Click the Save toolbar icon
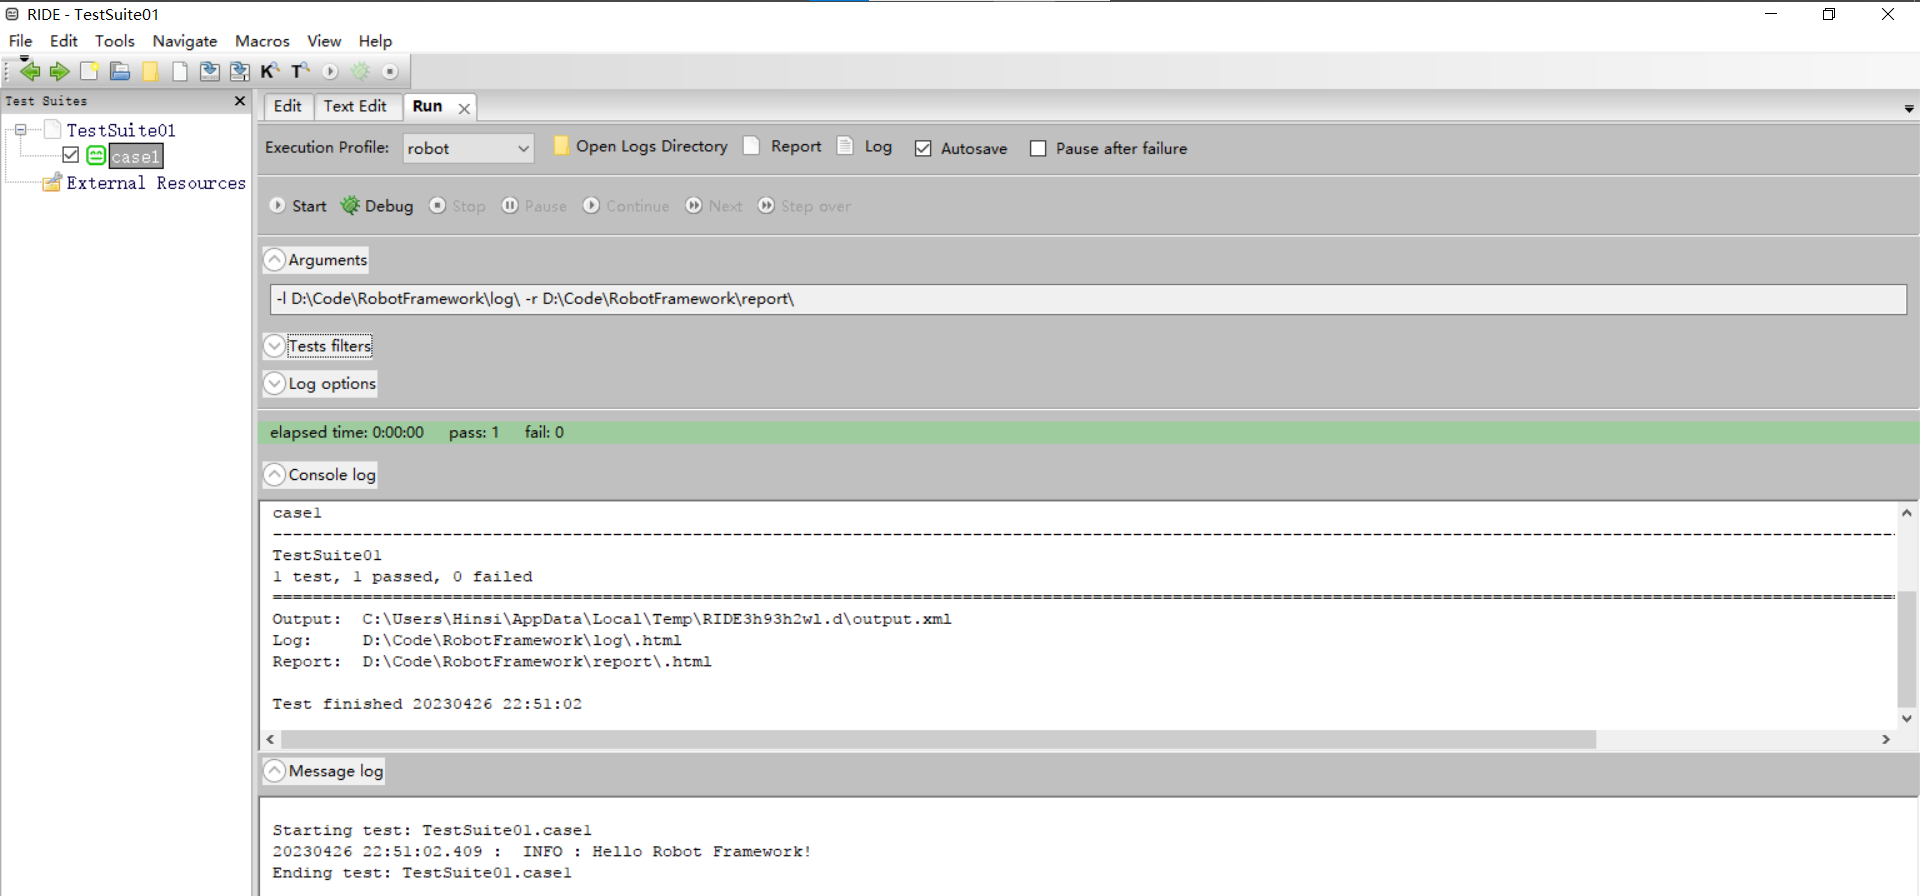The image size is (1920, 896). click(x=210, y=71)
